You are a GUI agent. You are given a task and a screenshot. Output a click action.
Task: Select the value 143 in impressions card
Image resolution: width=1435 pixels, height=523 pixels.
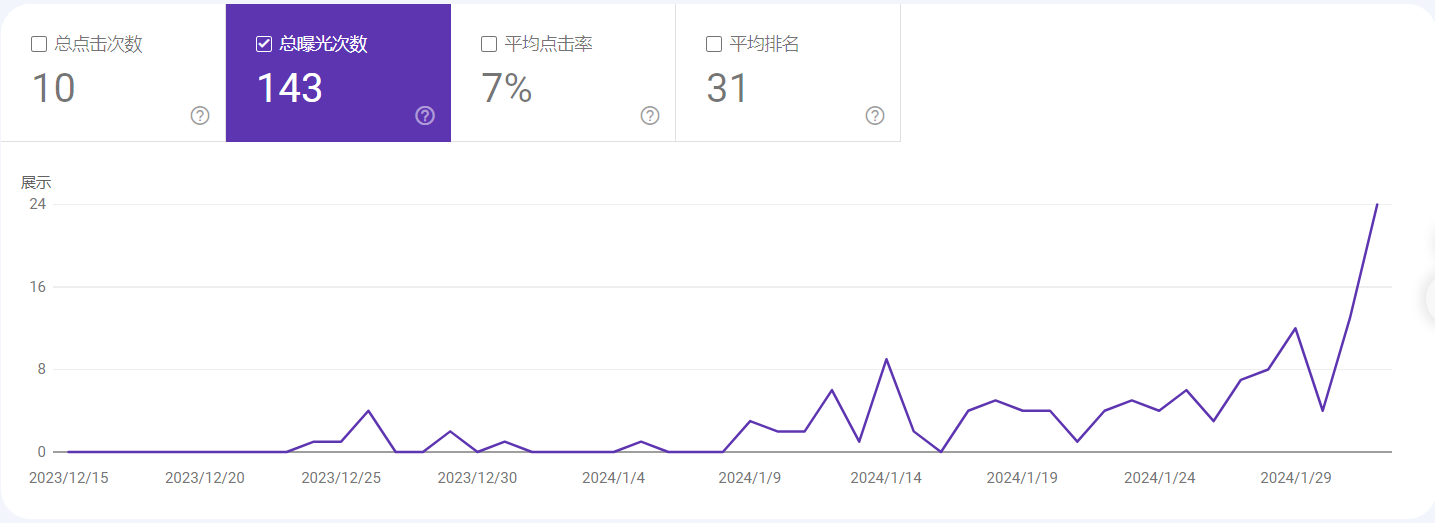pos(290,89)
